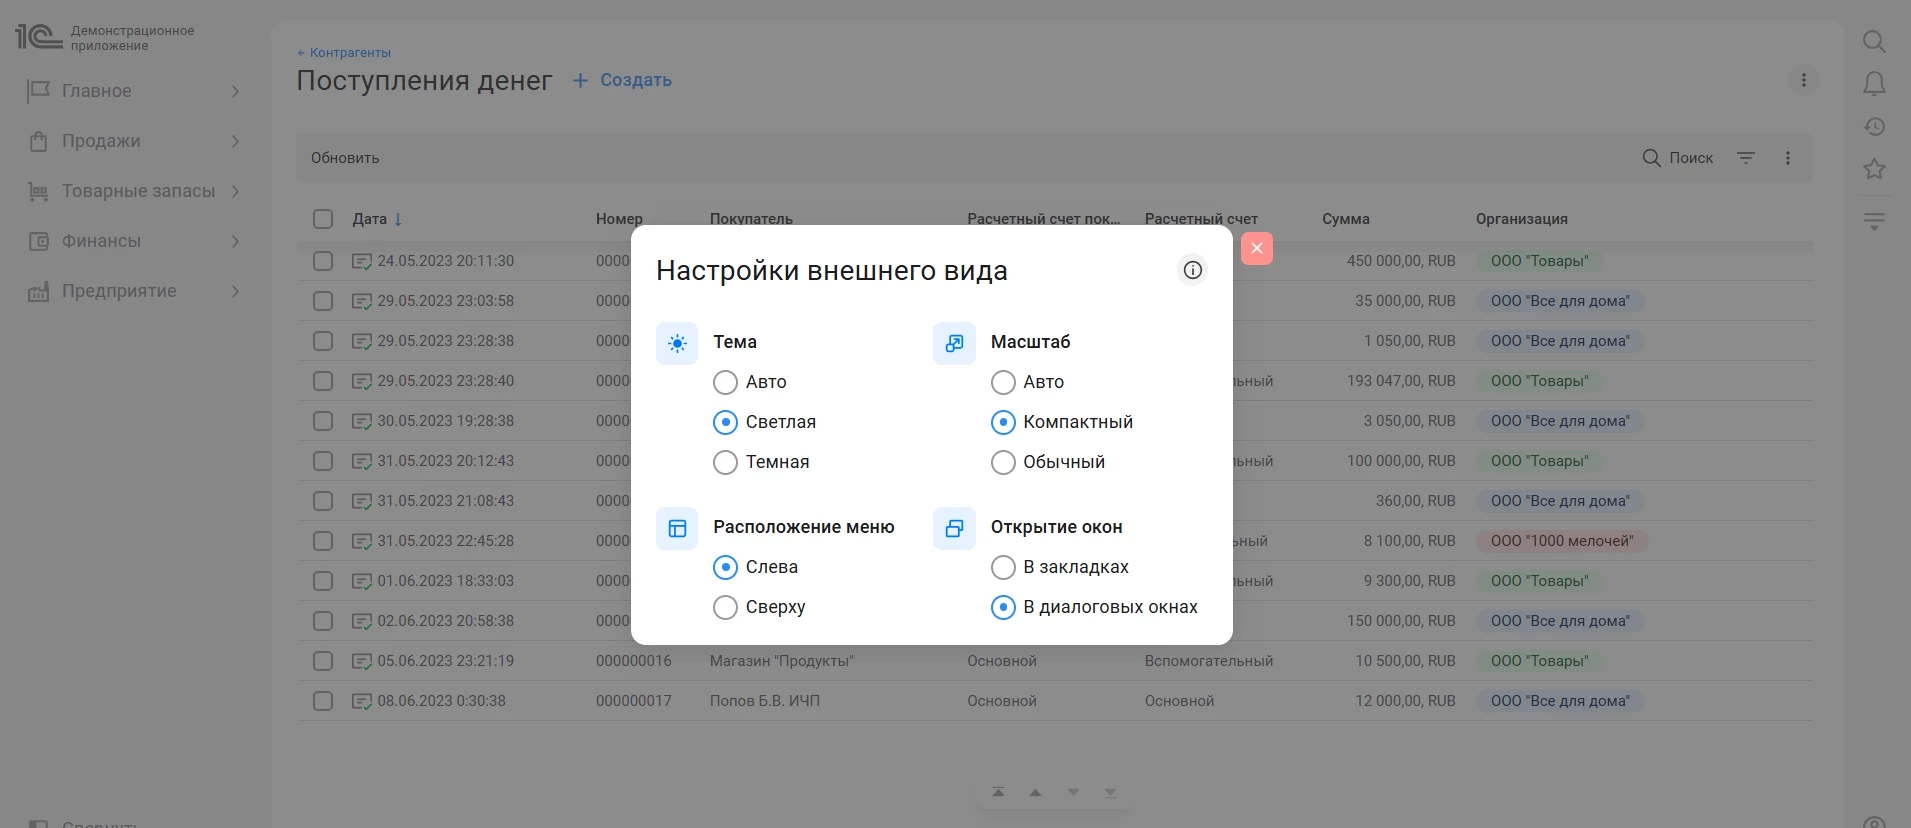Viewport: 1911px width, 828px height.
Task: Open global search magnifier in right sidebar
Action: point(1874,41)
